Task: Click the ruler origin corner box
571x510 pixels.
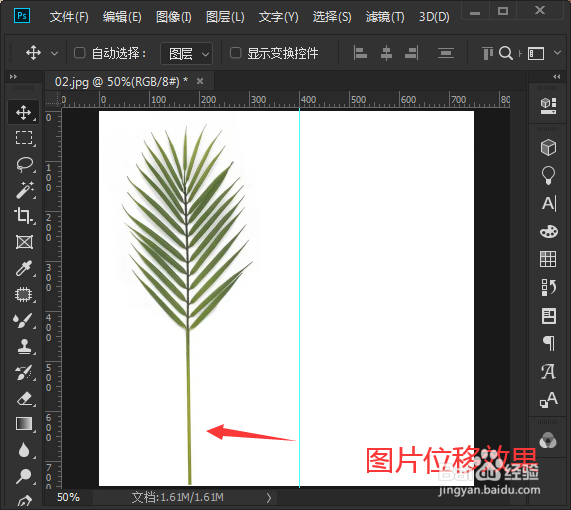Action: pos(54,99)
